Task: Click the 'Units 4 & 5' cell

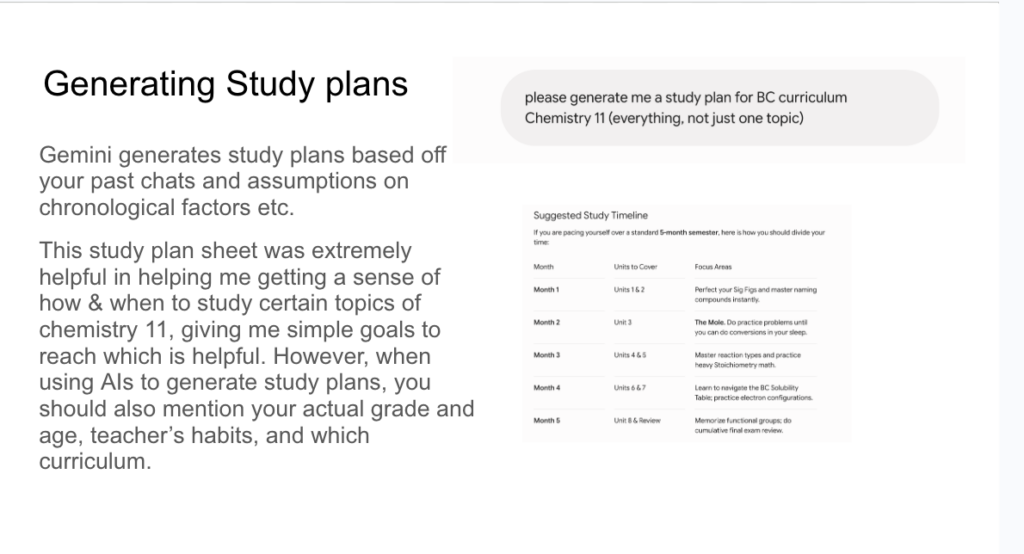Action: point(630,355)
